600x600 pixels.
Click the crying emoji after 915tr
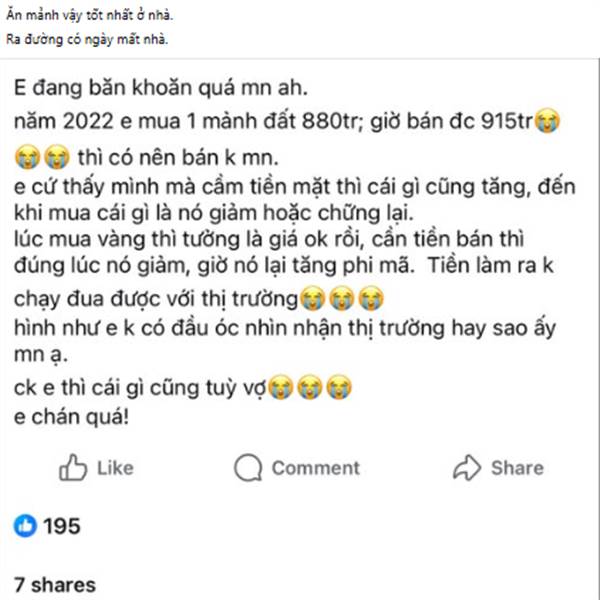[547, 120]
